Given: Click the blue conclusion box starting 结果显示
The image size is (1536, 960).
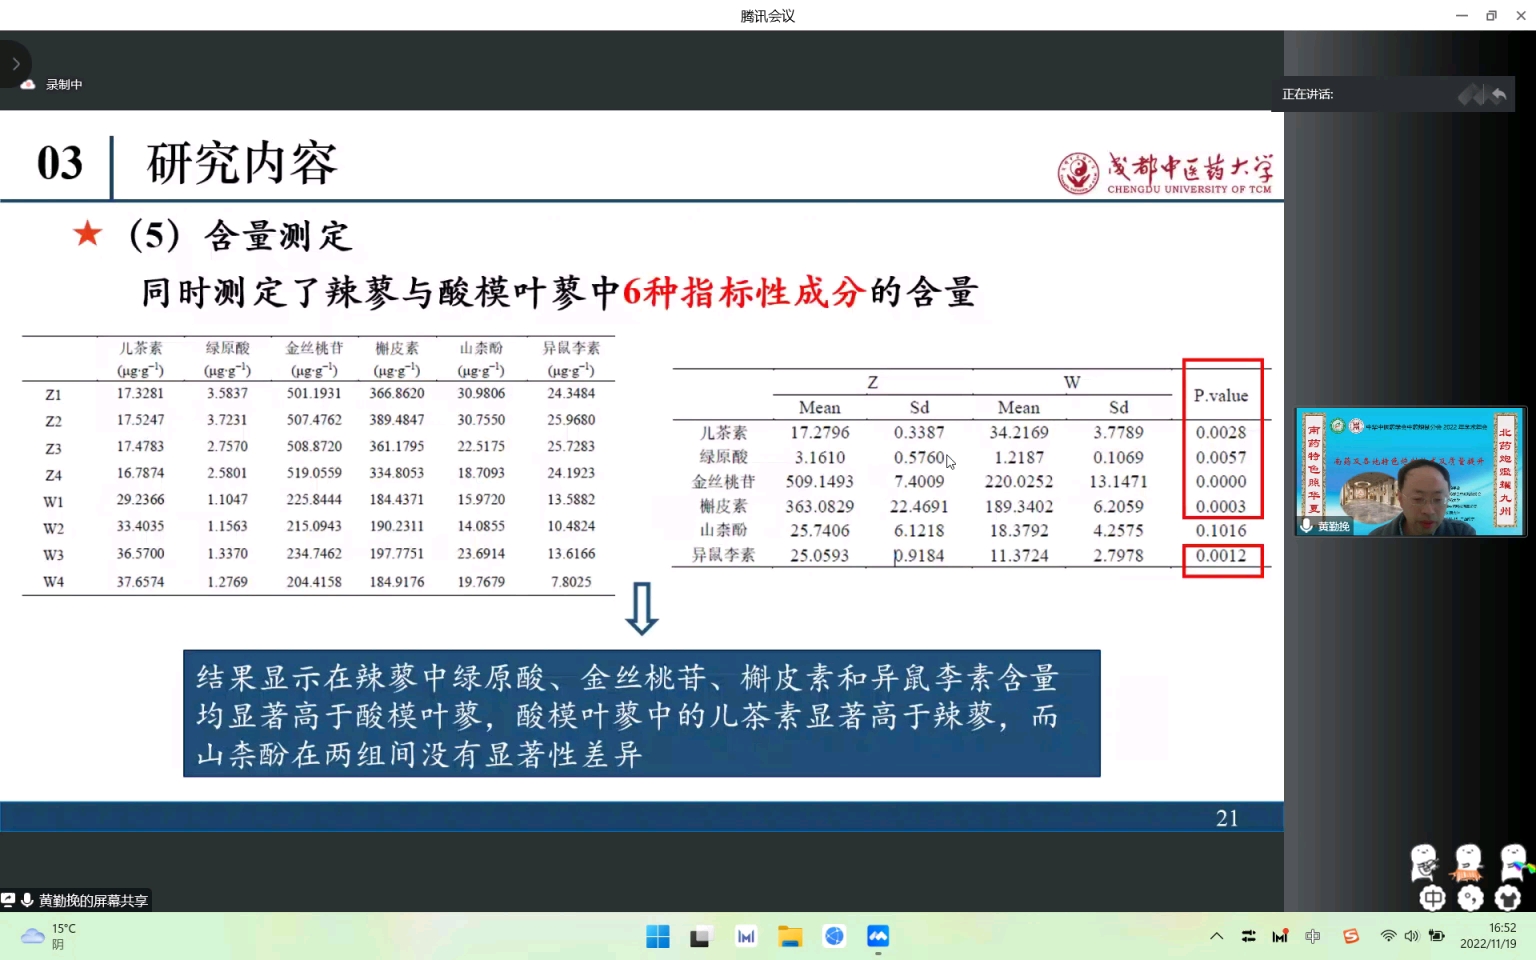Looking at the screenshot, I should coord(642,714).
